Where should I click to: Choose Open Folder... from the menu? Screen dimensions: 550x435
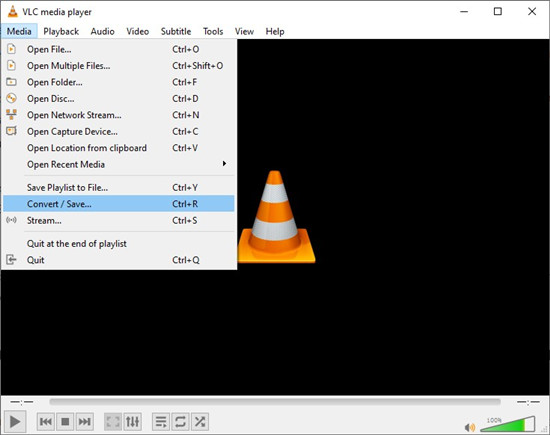pos(119,82)
